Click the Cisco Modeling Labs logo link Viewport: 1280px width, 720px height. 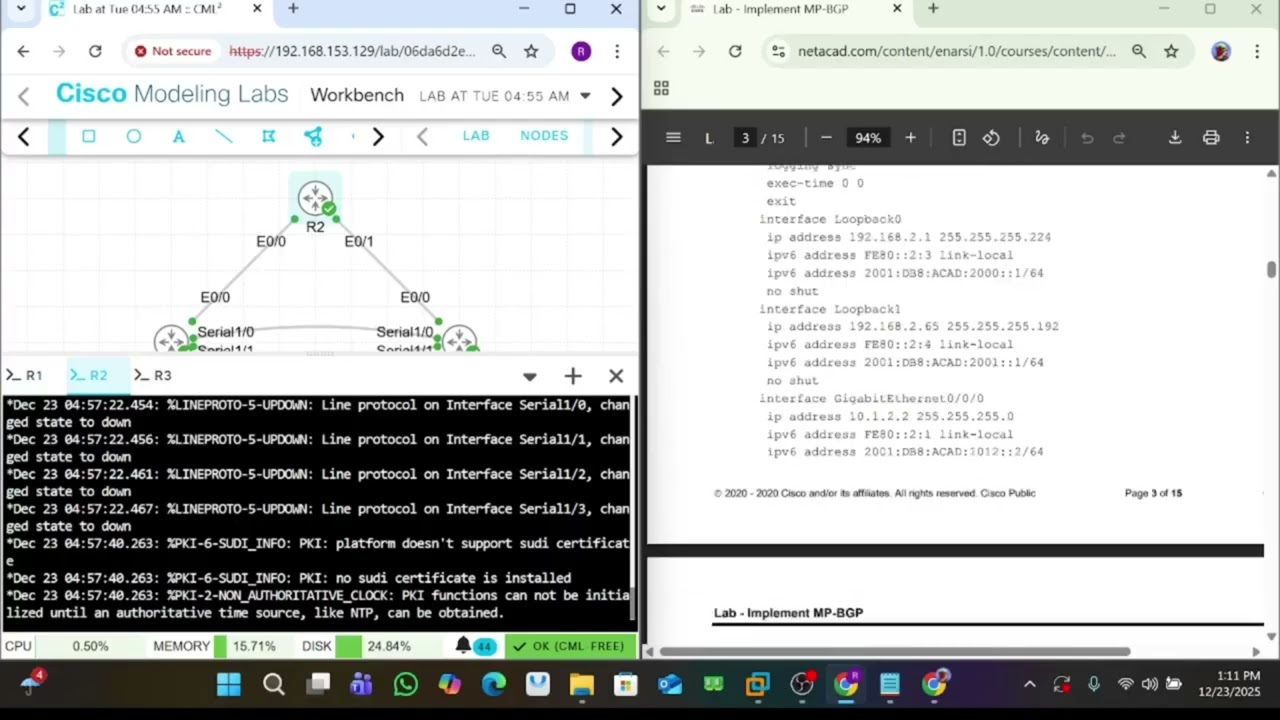click(x=172, y=94)
